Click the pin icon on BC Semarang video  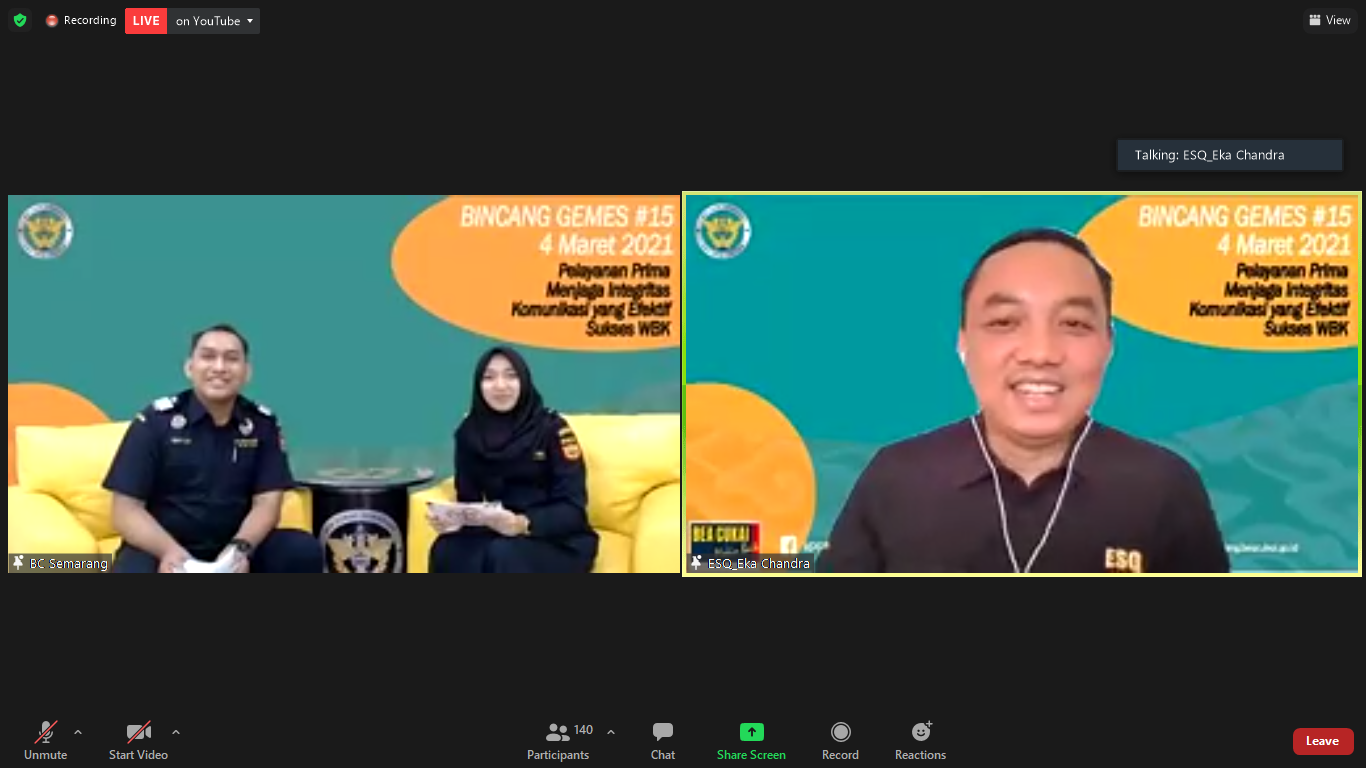[x=18, y=563]
